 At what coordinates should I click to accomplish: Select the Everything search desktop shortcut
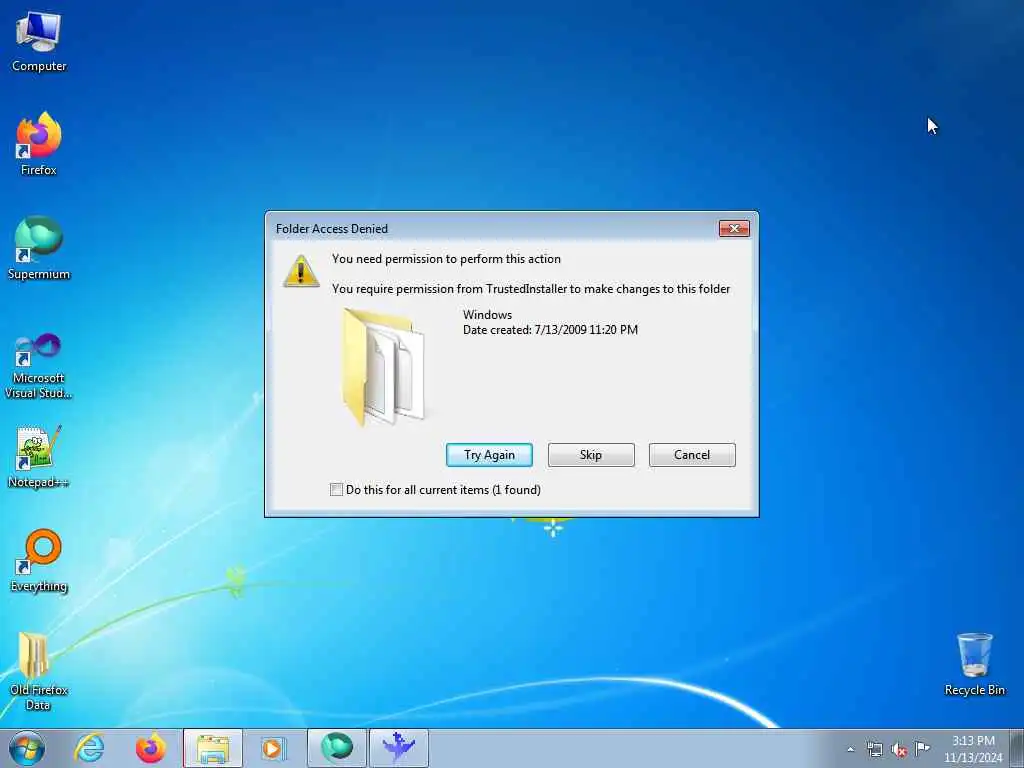pos(39,561)
